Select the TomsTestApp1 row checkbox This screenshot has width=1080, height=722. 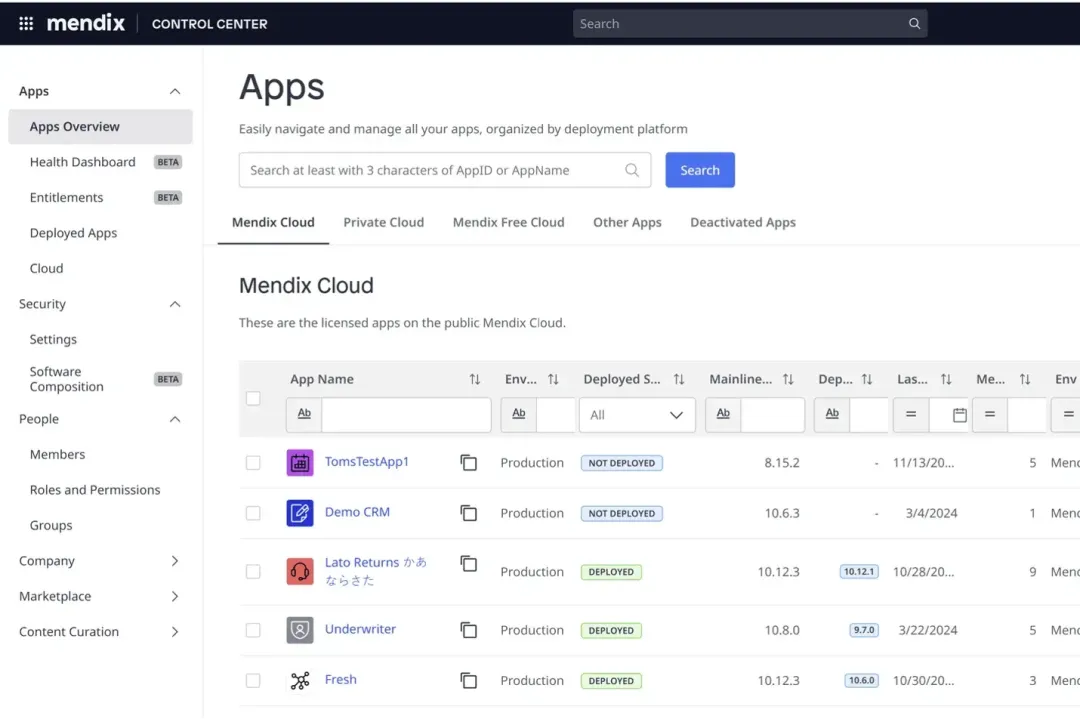coord(253,462)
